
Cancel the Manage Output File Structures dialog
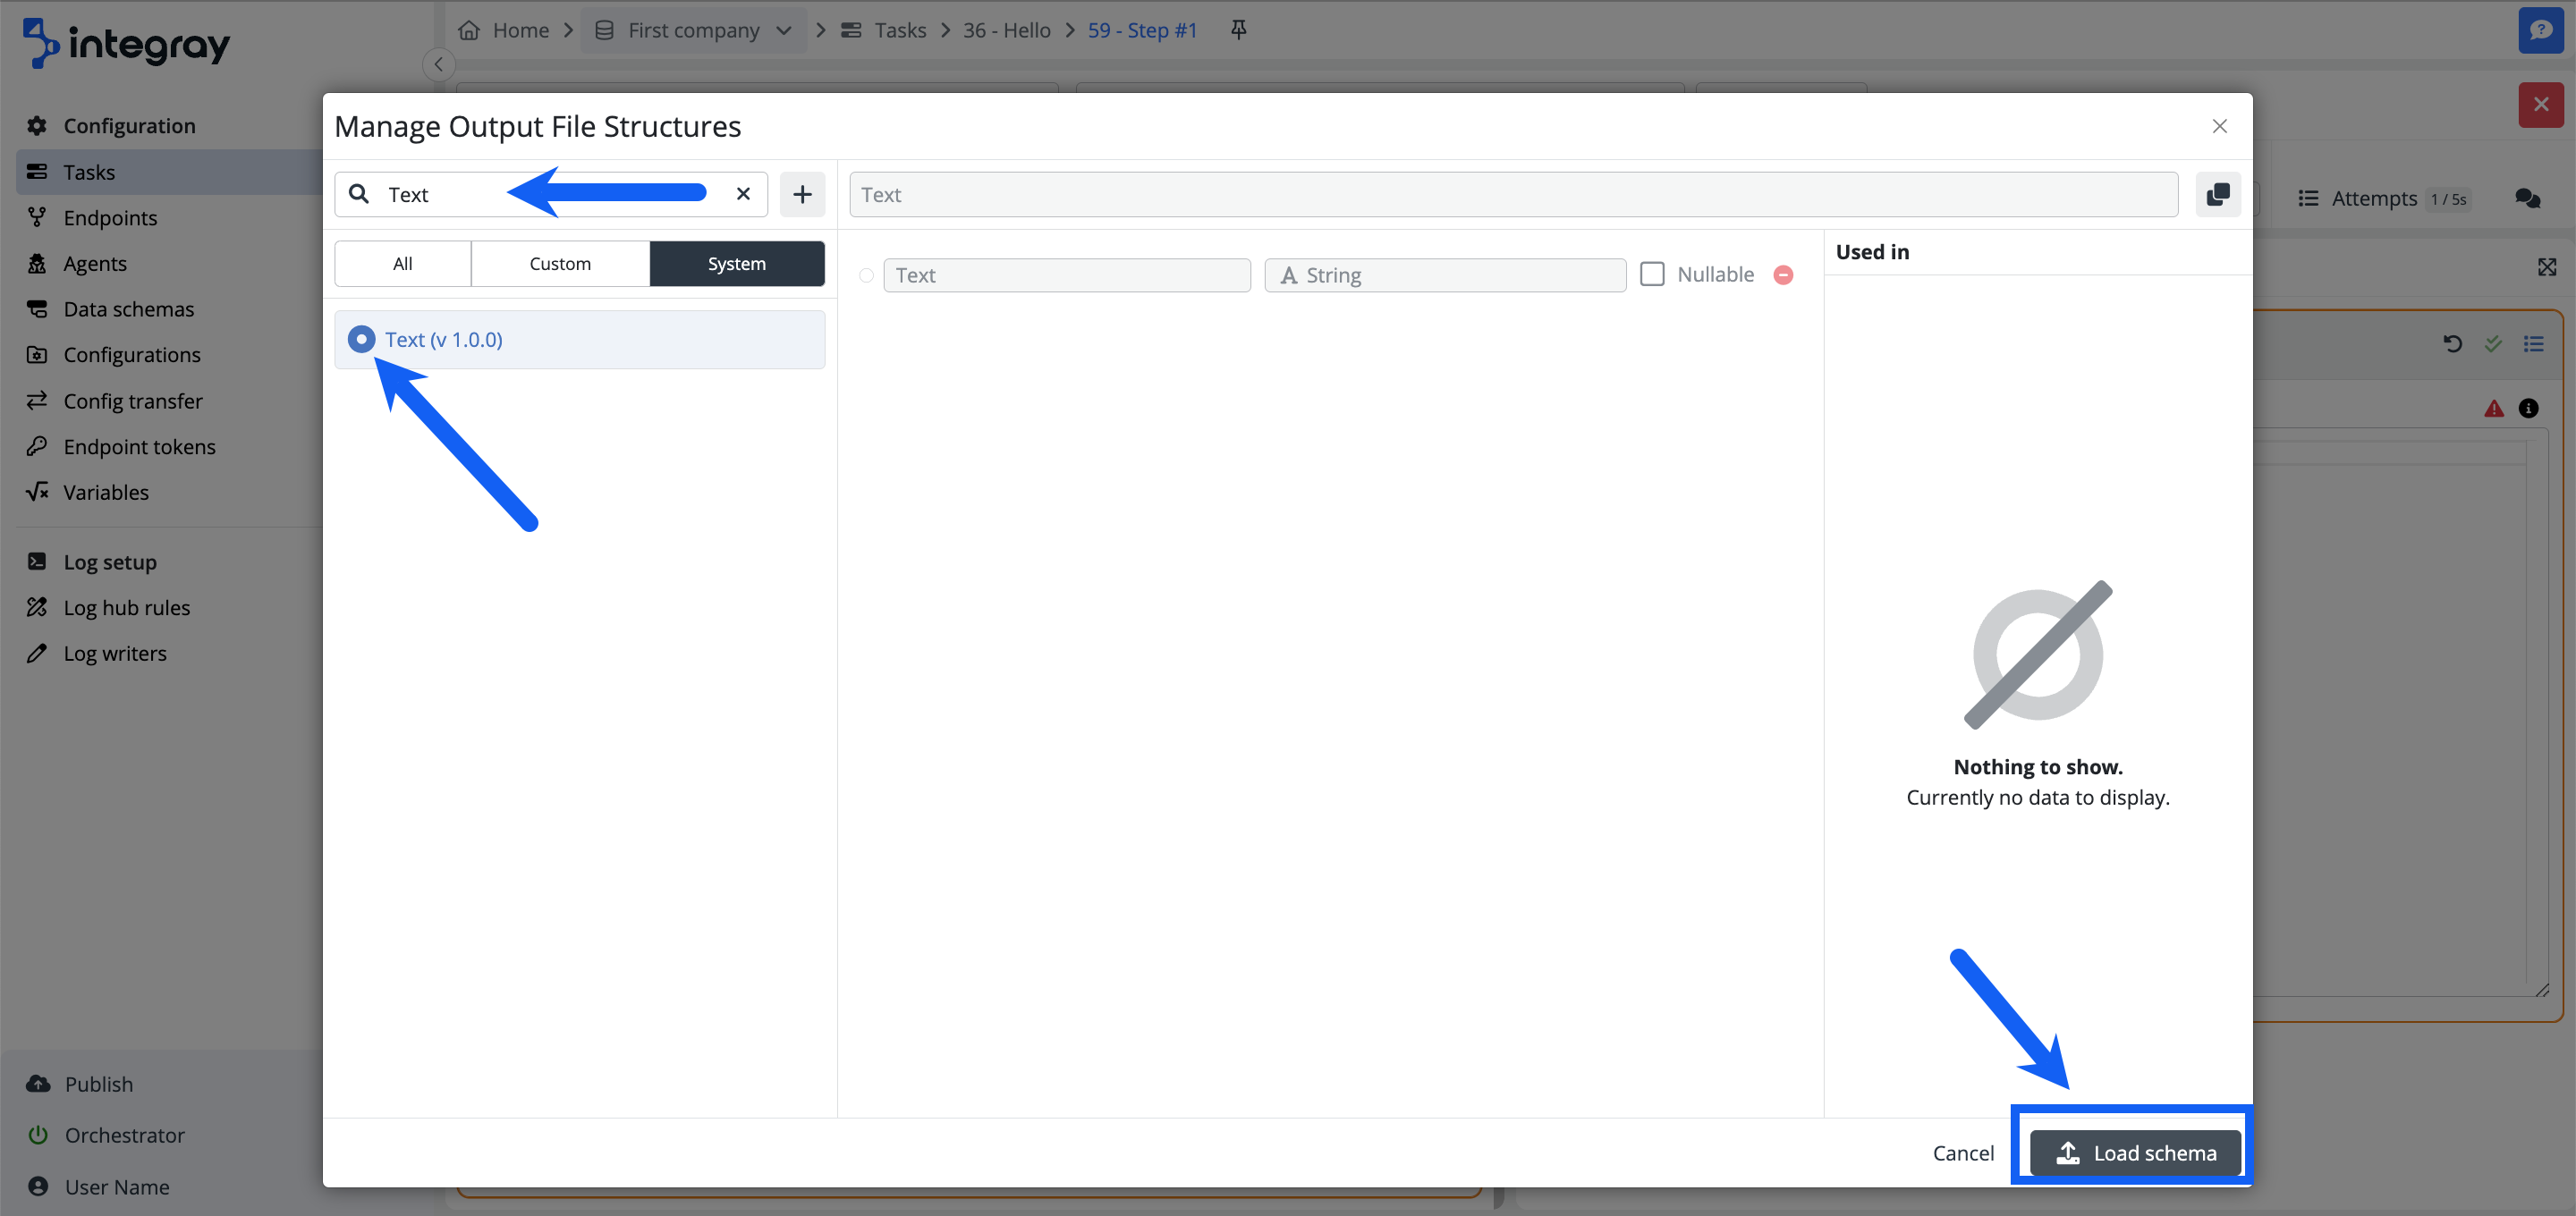pos(1963,1152)
